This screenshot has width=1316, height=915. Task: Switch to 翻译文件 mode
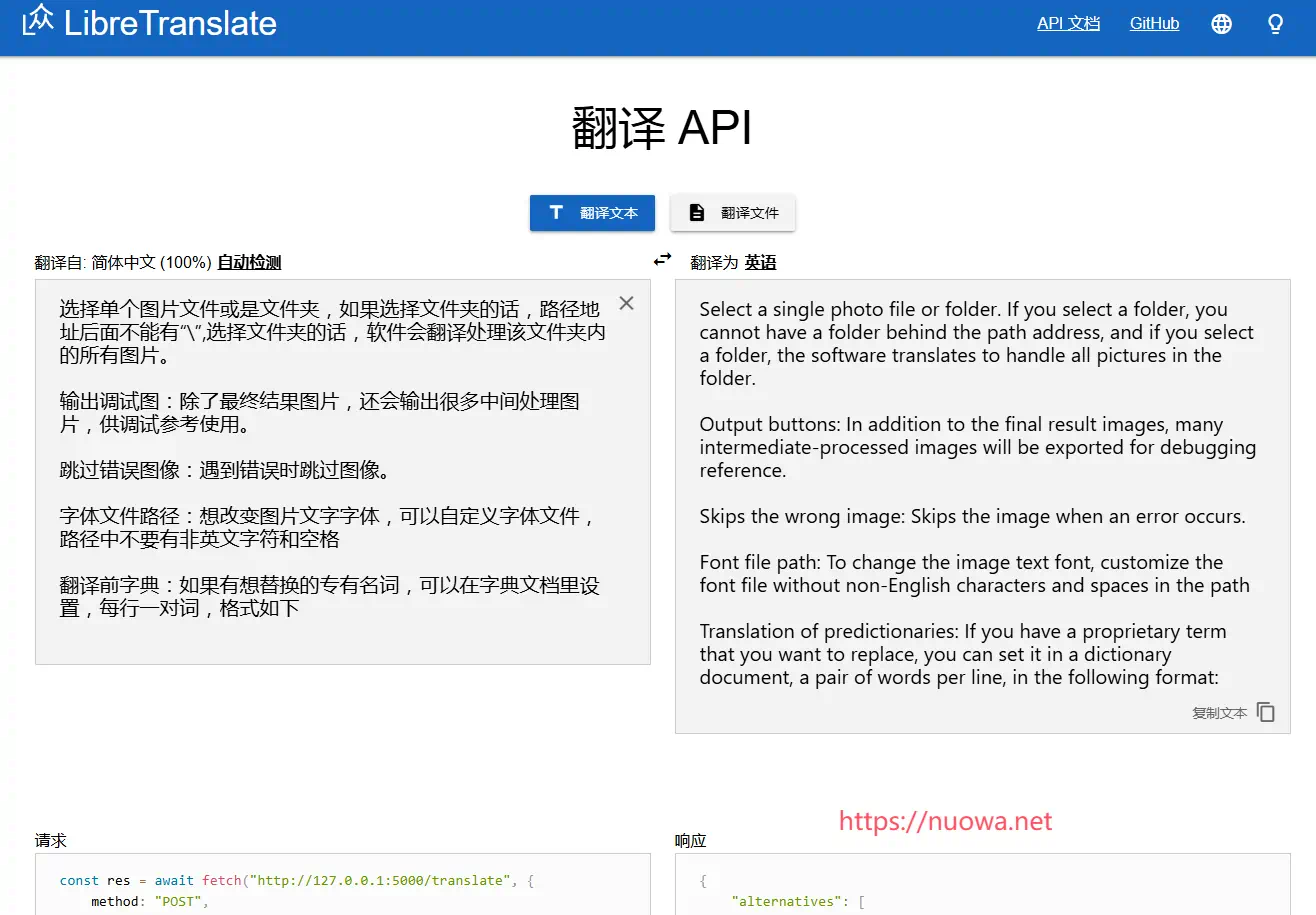732,213
